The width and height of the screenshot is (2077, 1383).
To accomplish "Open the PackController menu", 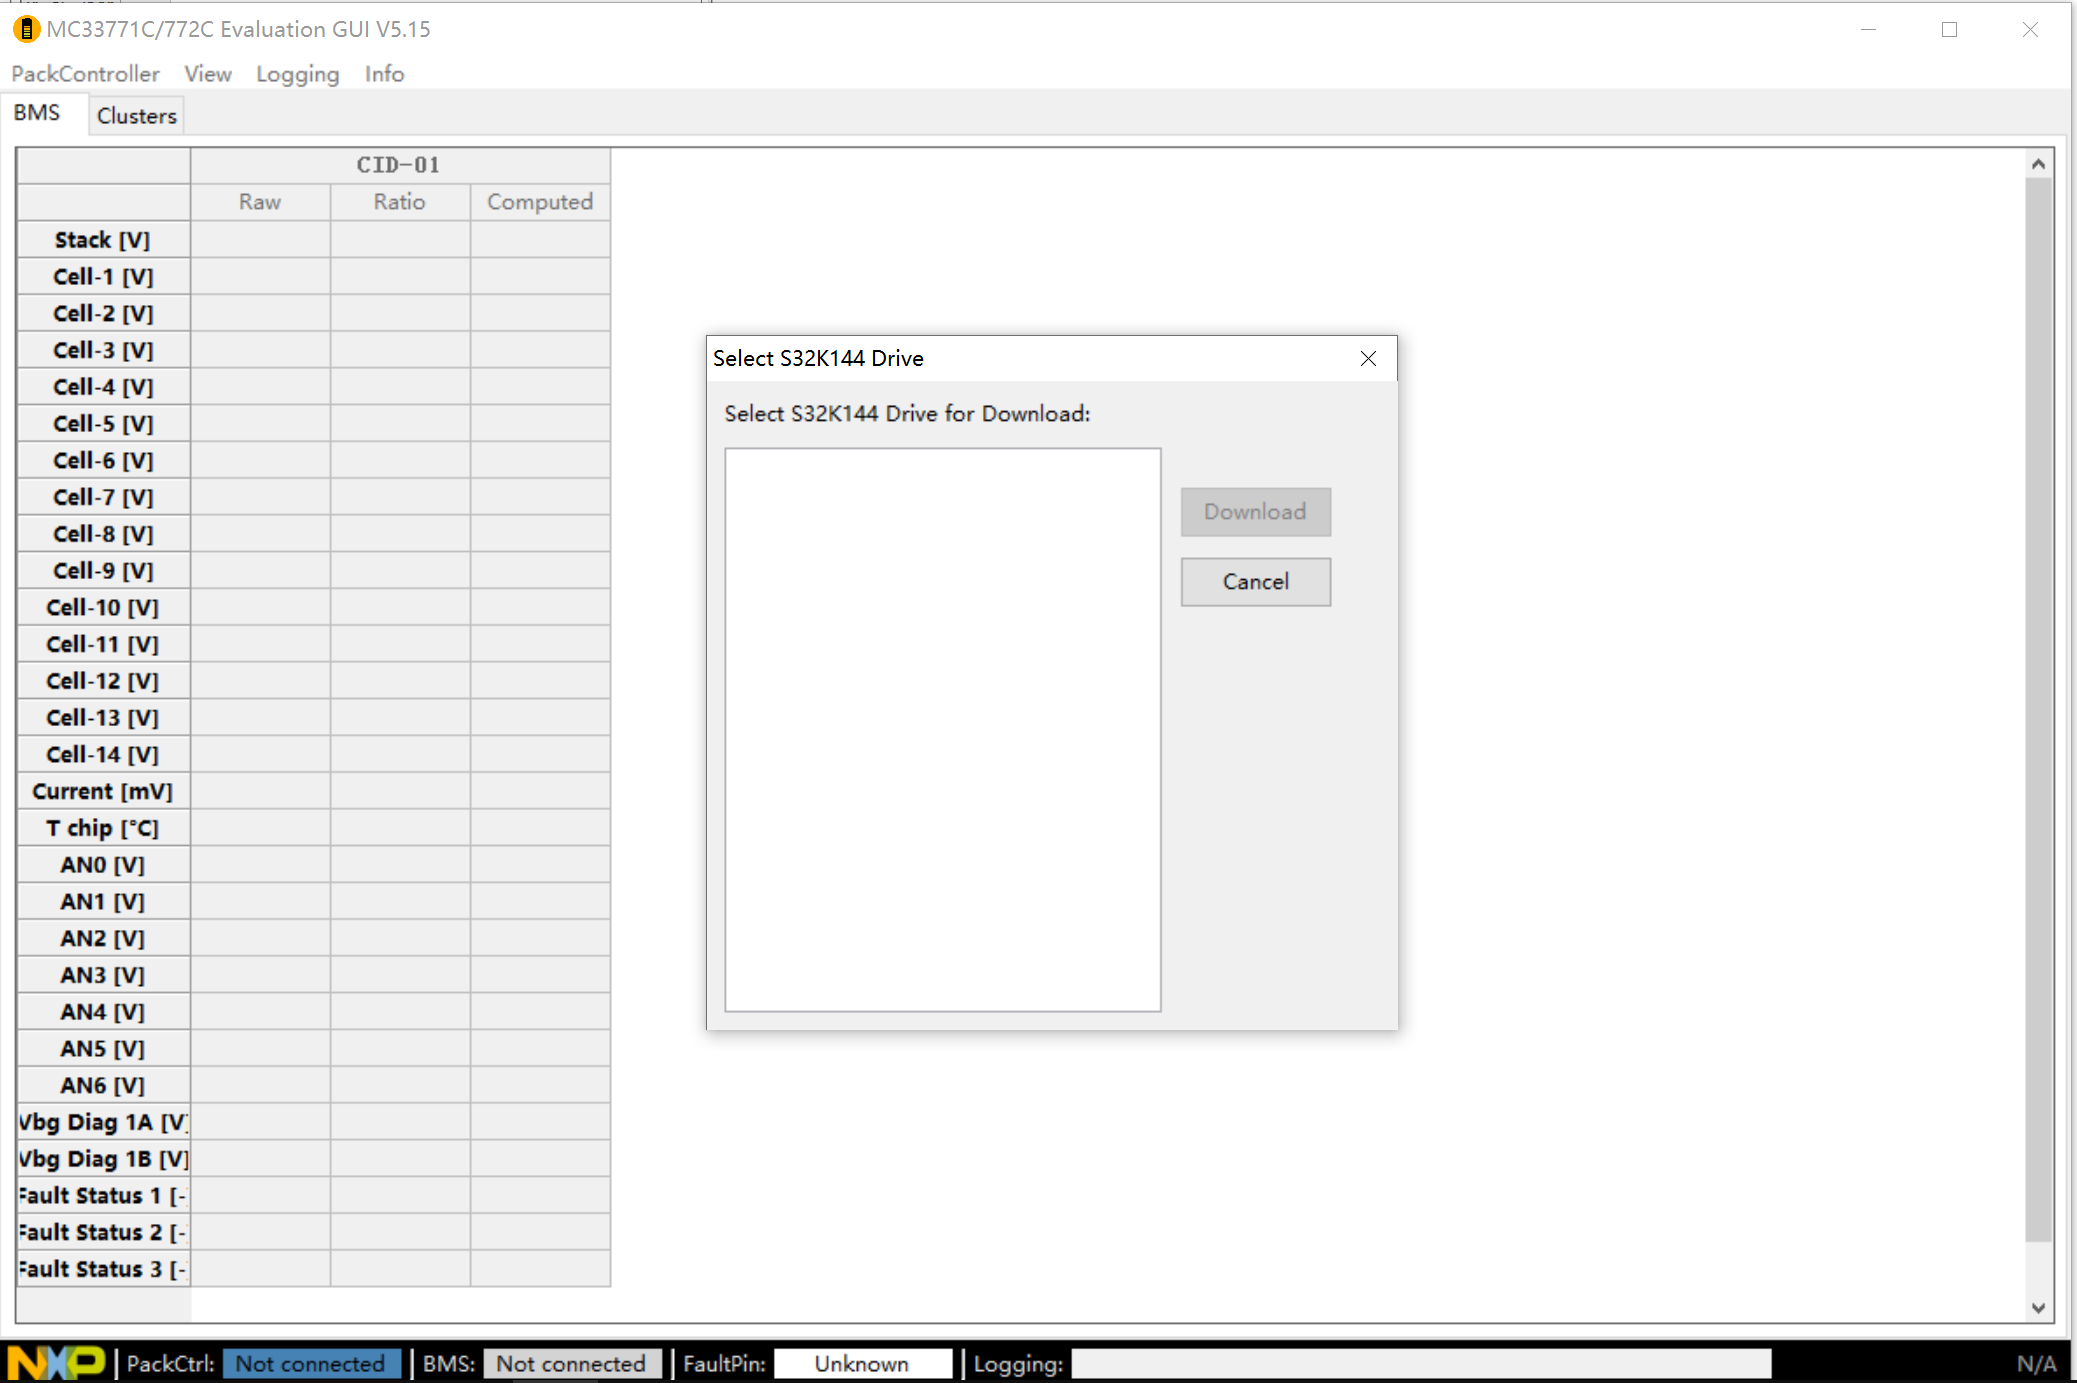I will [x=85, y=73].
